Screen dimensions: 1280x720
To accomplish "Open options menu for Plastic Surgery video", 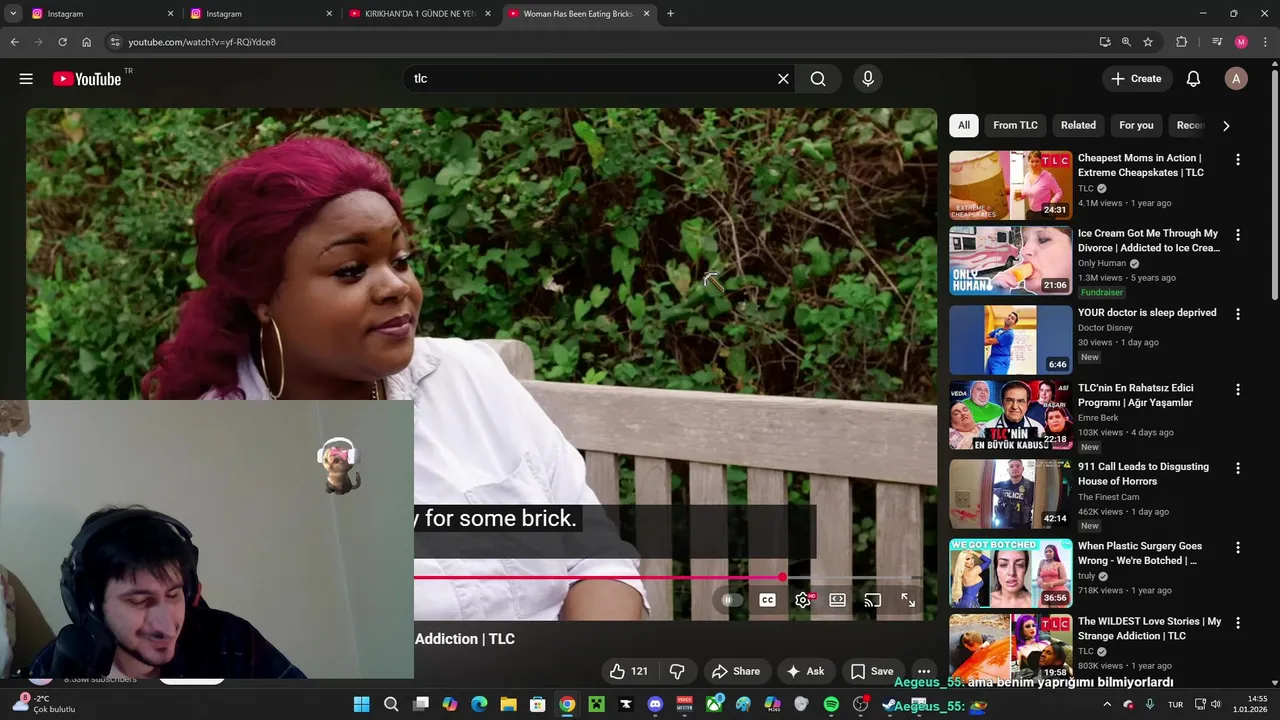I will (x=1238, y=547).
